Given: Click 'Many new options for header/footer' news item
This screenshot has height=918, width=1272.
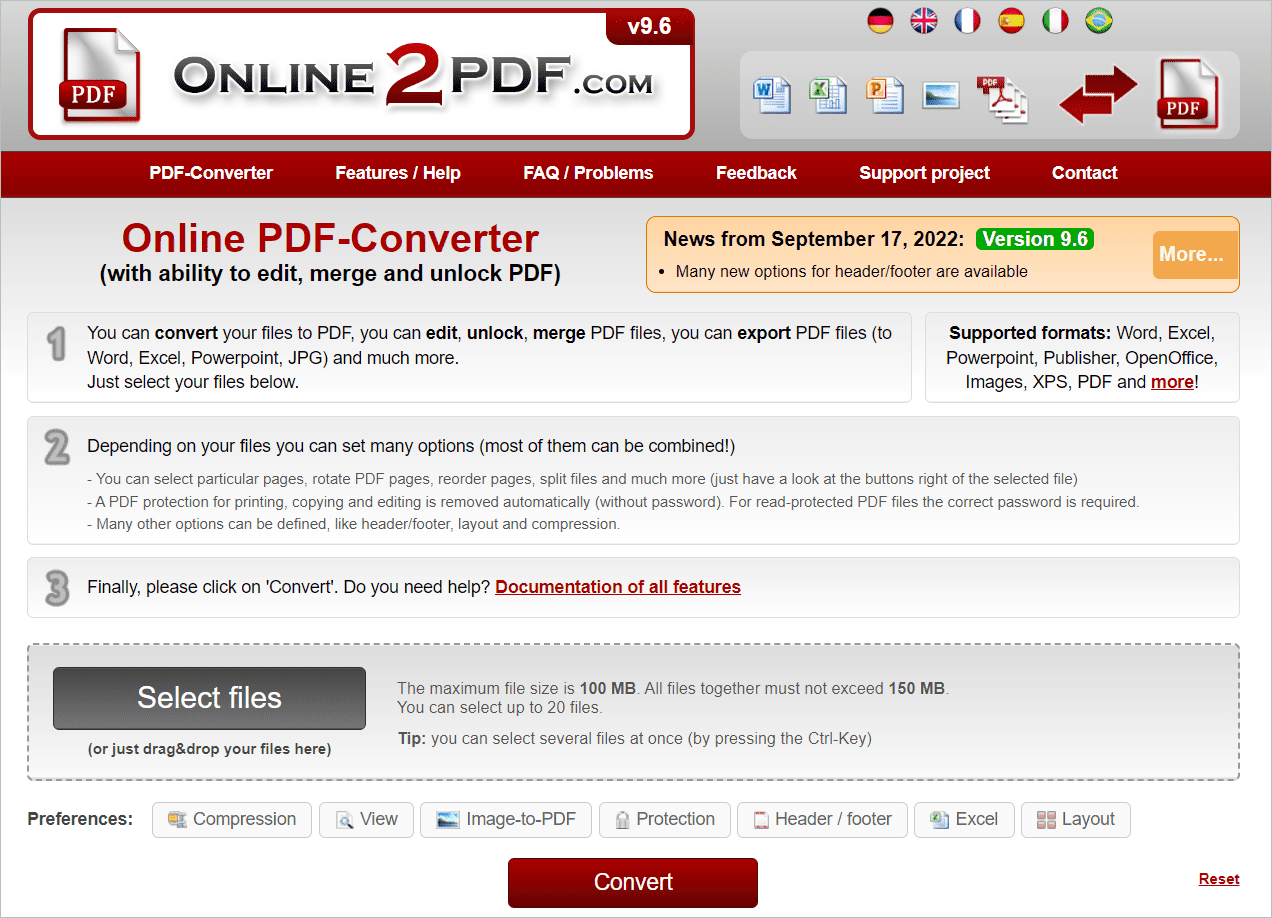Looking at the screenshot, I should click(x=851, y=271).
